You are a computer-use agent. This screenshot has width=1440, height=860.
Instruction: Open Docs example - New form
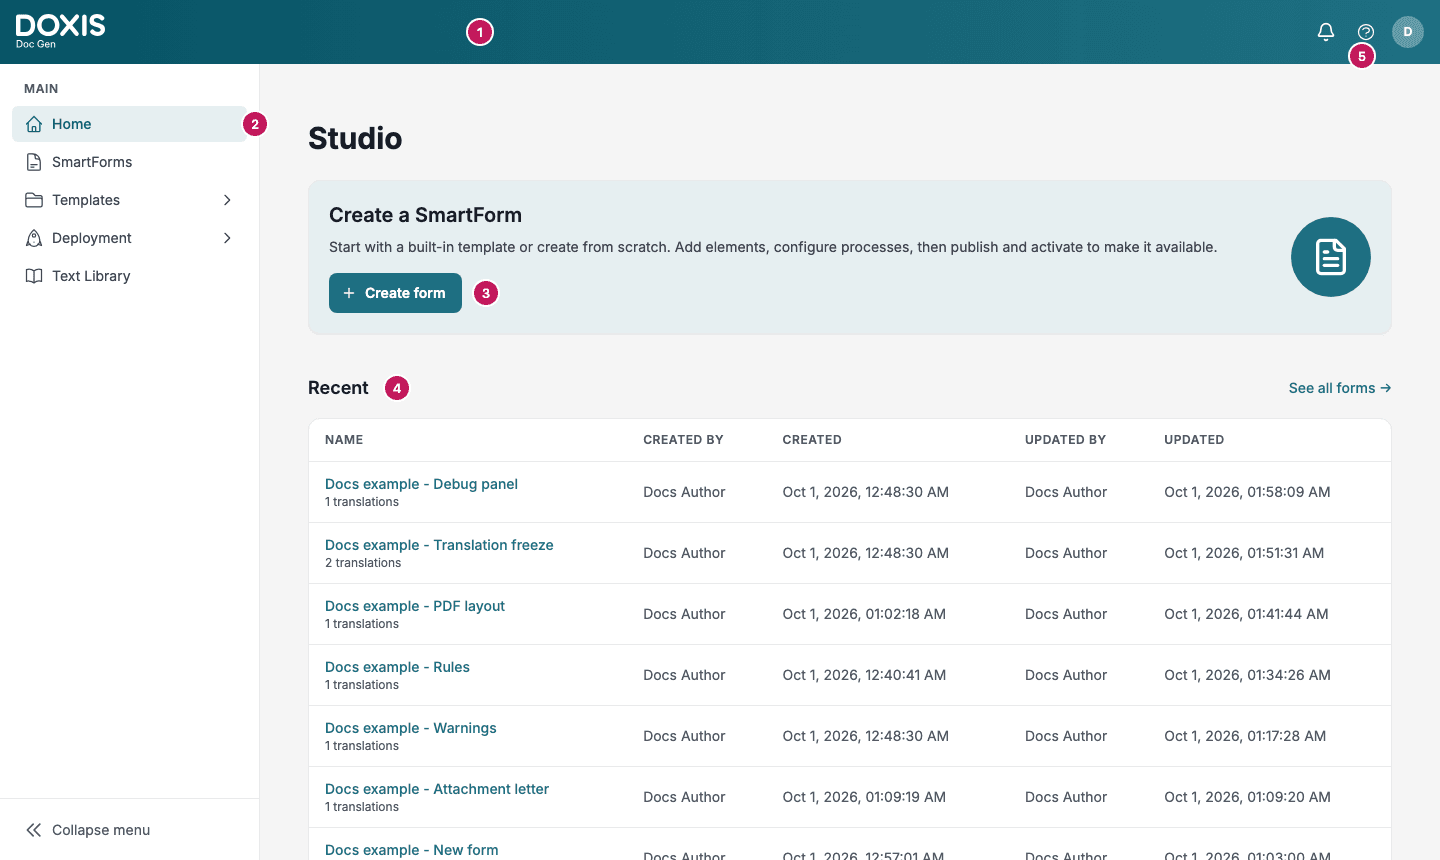point(412,850)
